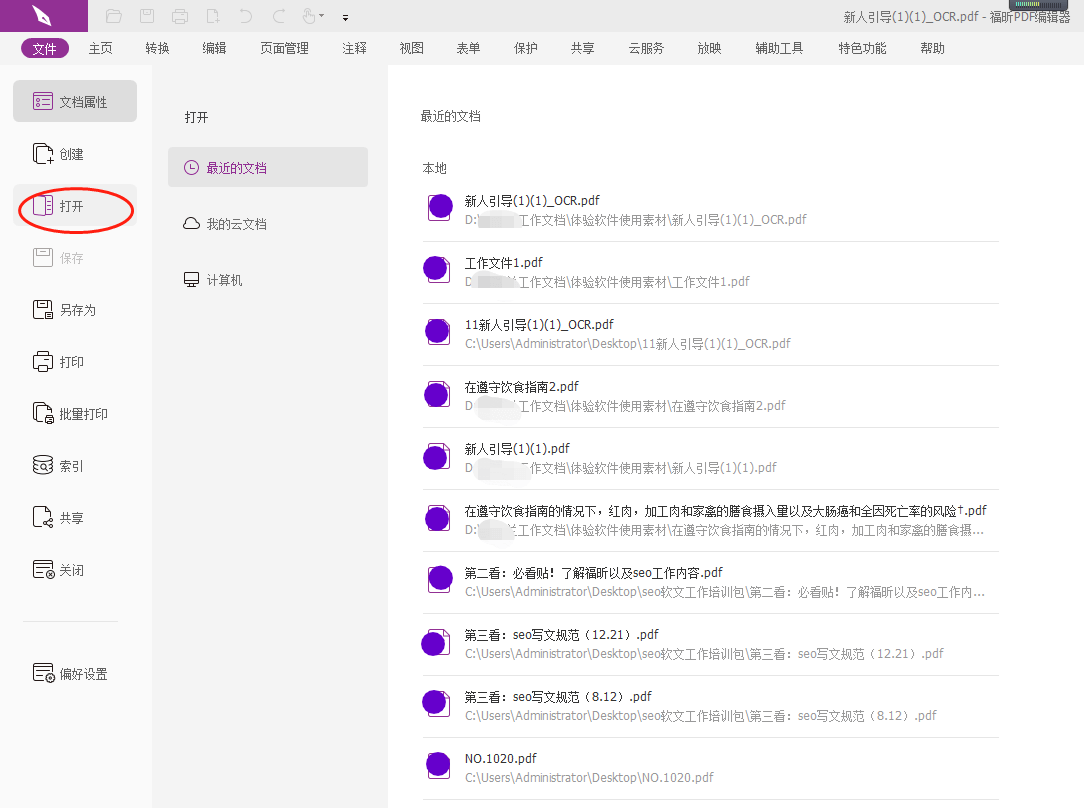Select My Cloud Documents (我的云文档)
This screenshot has width=1084, height=808.
236,224
